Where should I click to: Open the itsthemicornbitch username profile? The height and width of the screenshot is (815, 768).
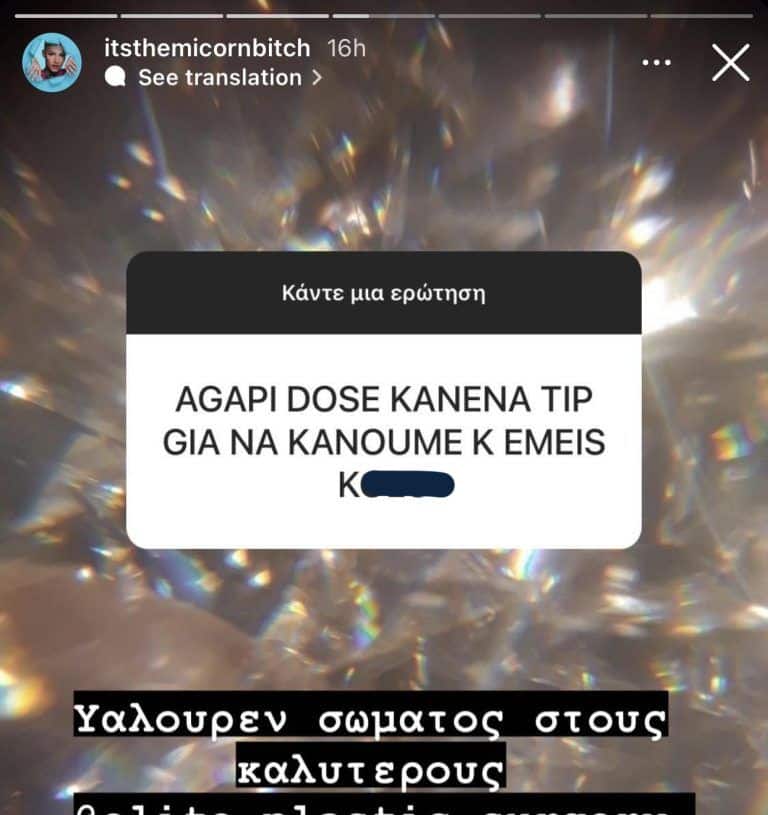(x=207, y=48)
